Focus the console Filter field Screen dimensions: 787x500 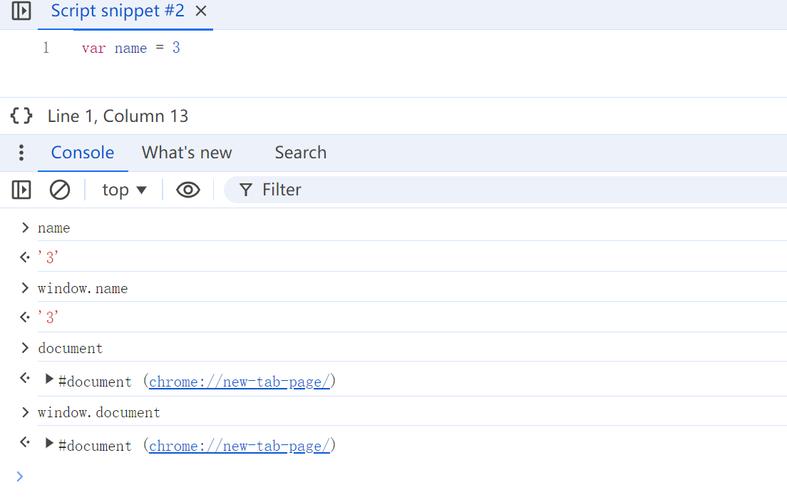click(505, 190)
